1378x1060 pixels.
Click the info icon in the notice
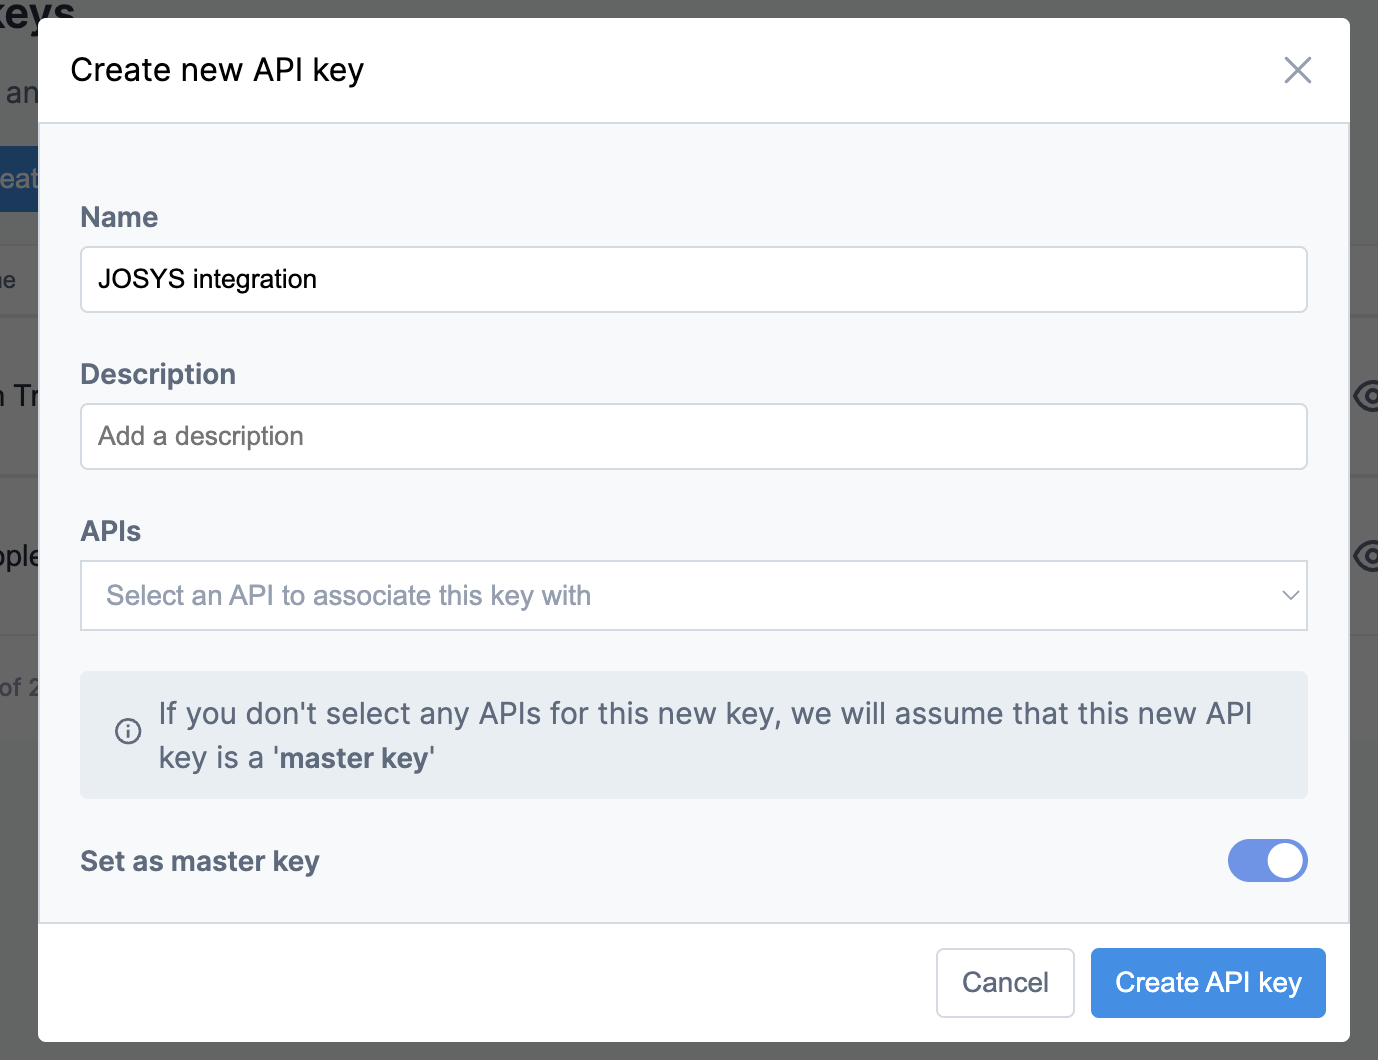pos(128,731)
